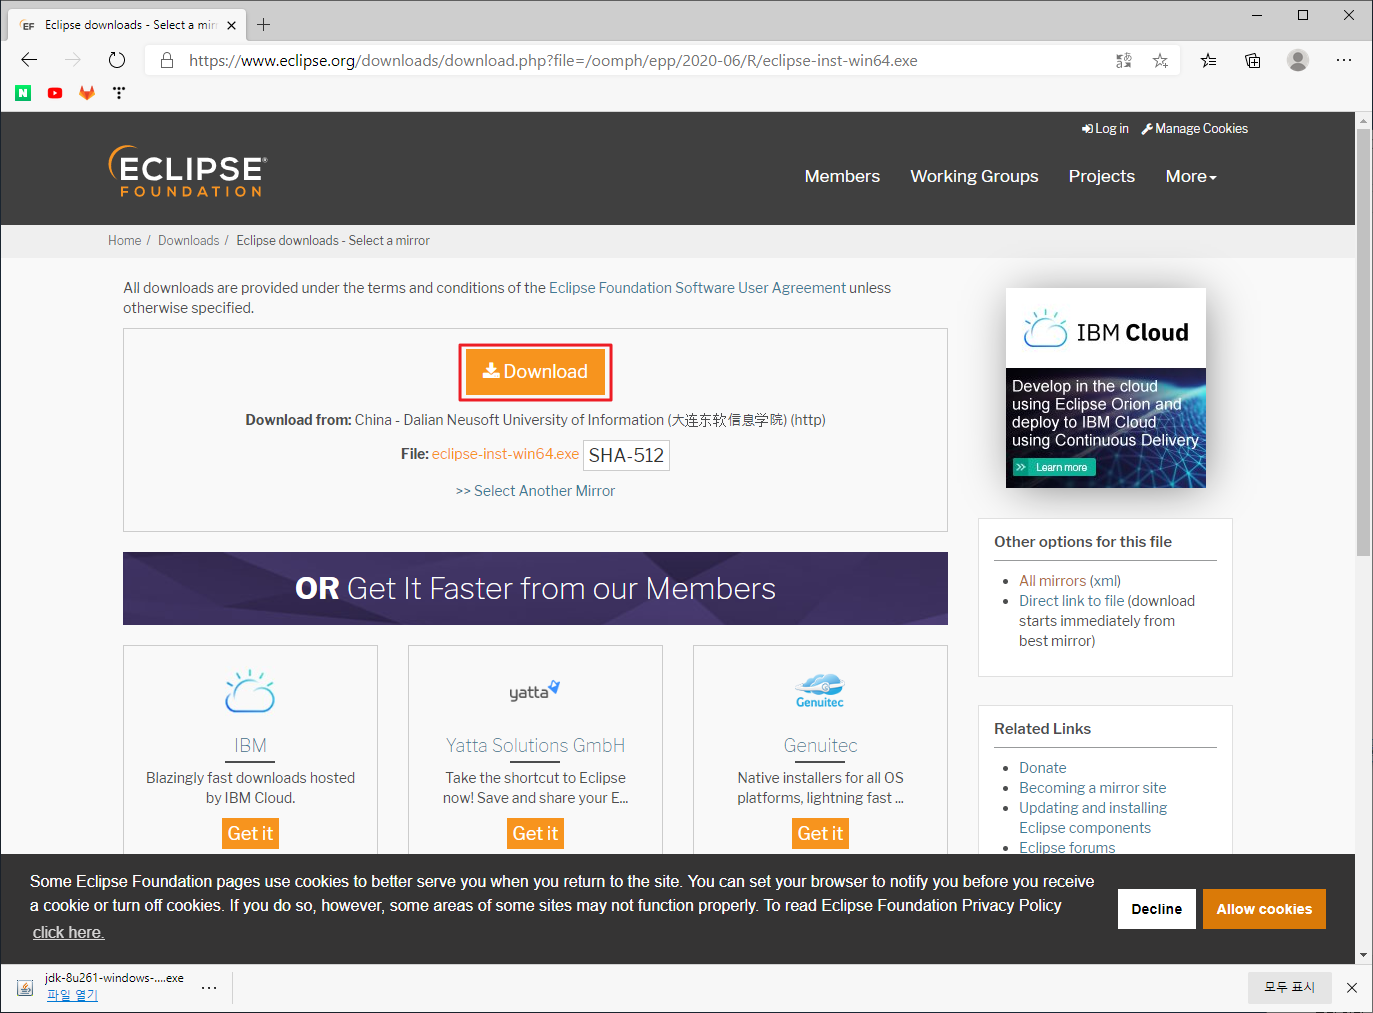Click the Eclipse Foundation logo
The image size is (1373, 1013).
click(187, 171)
